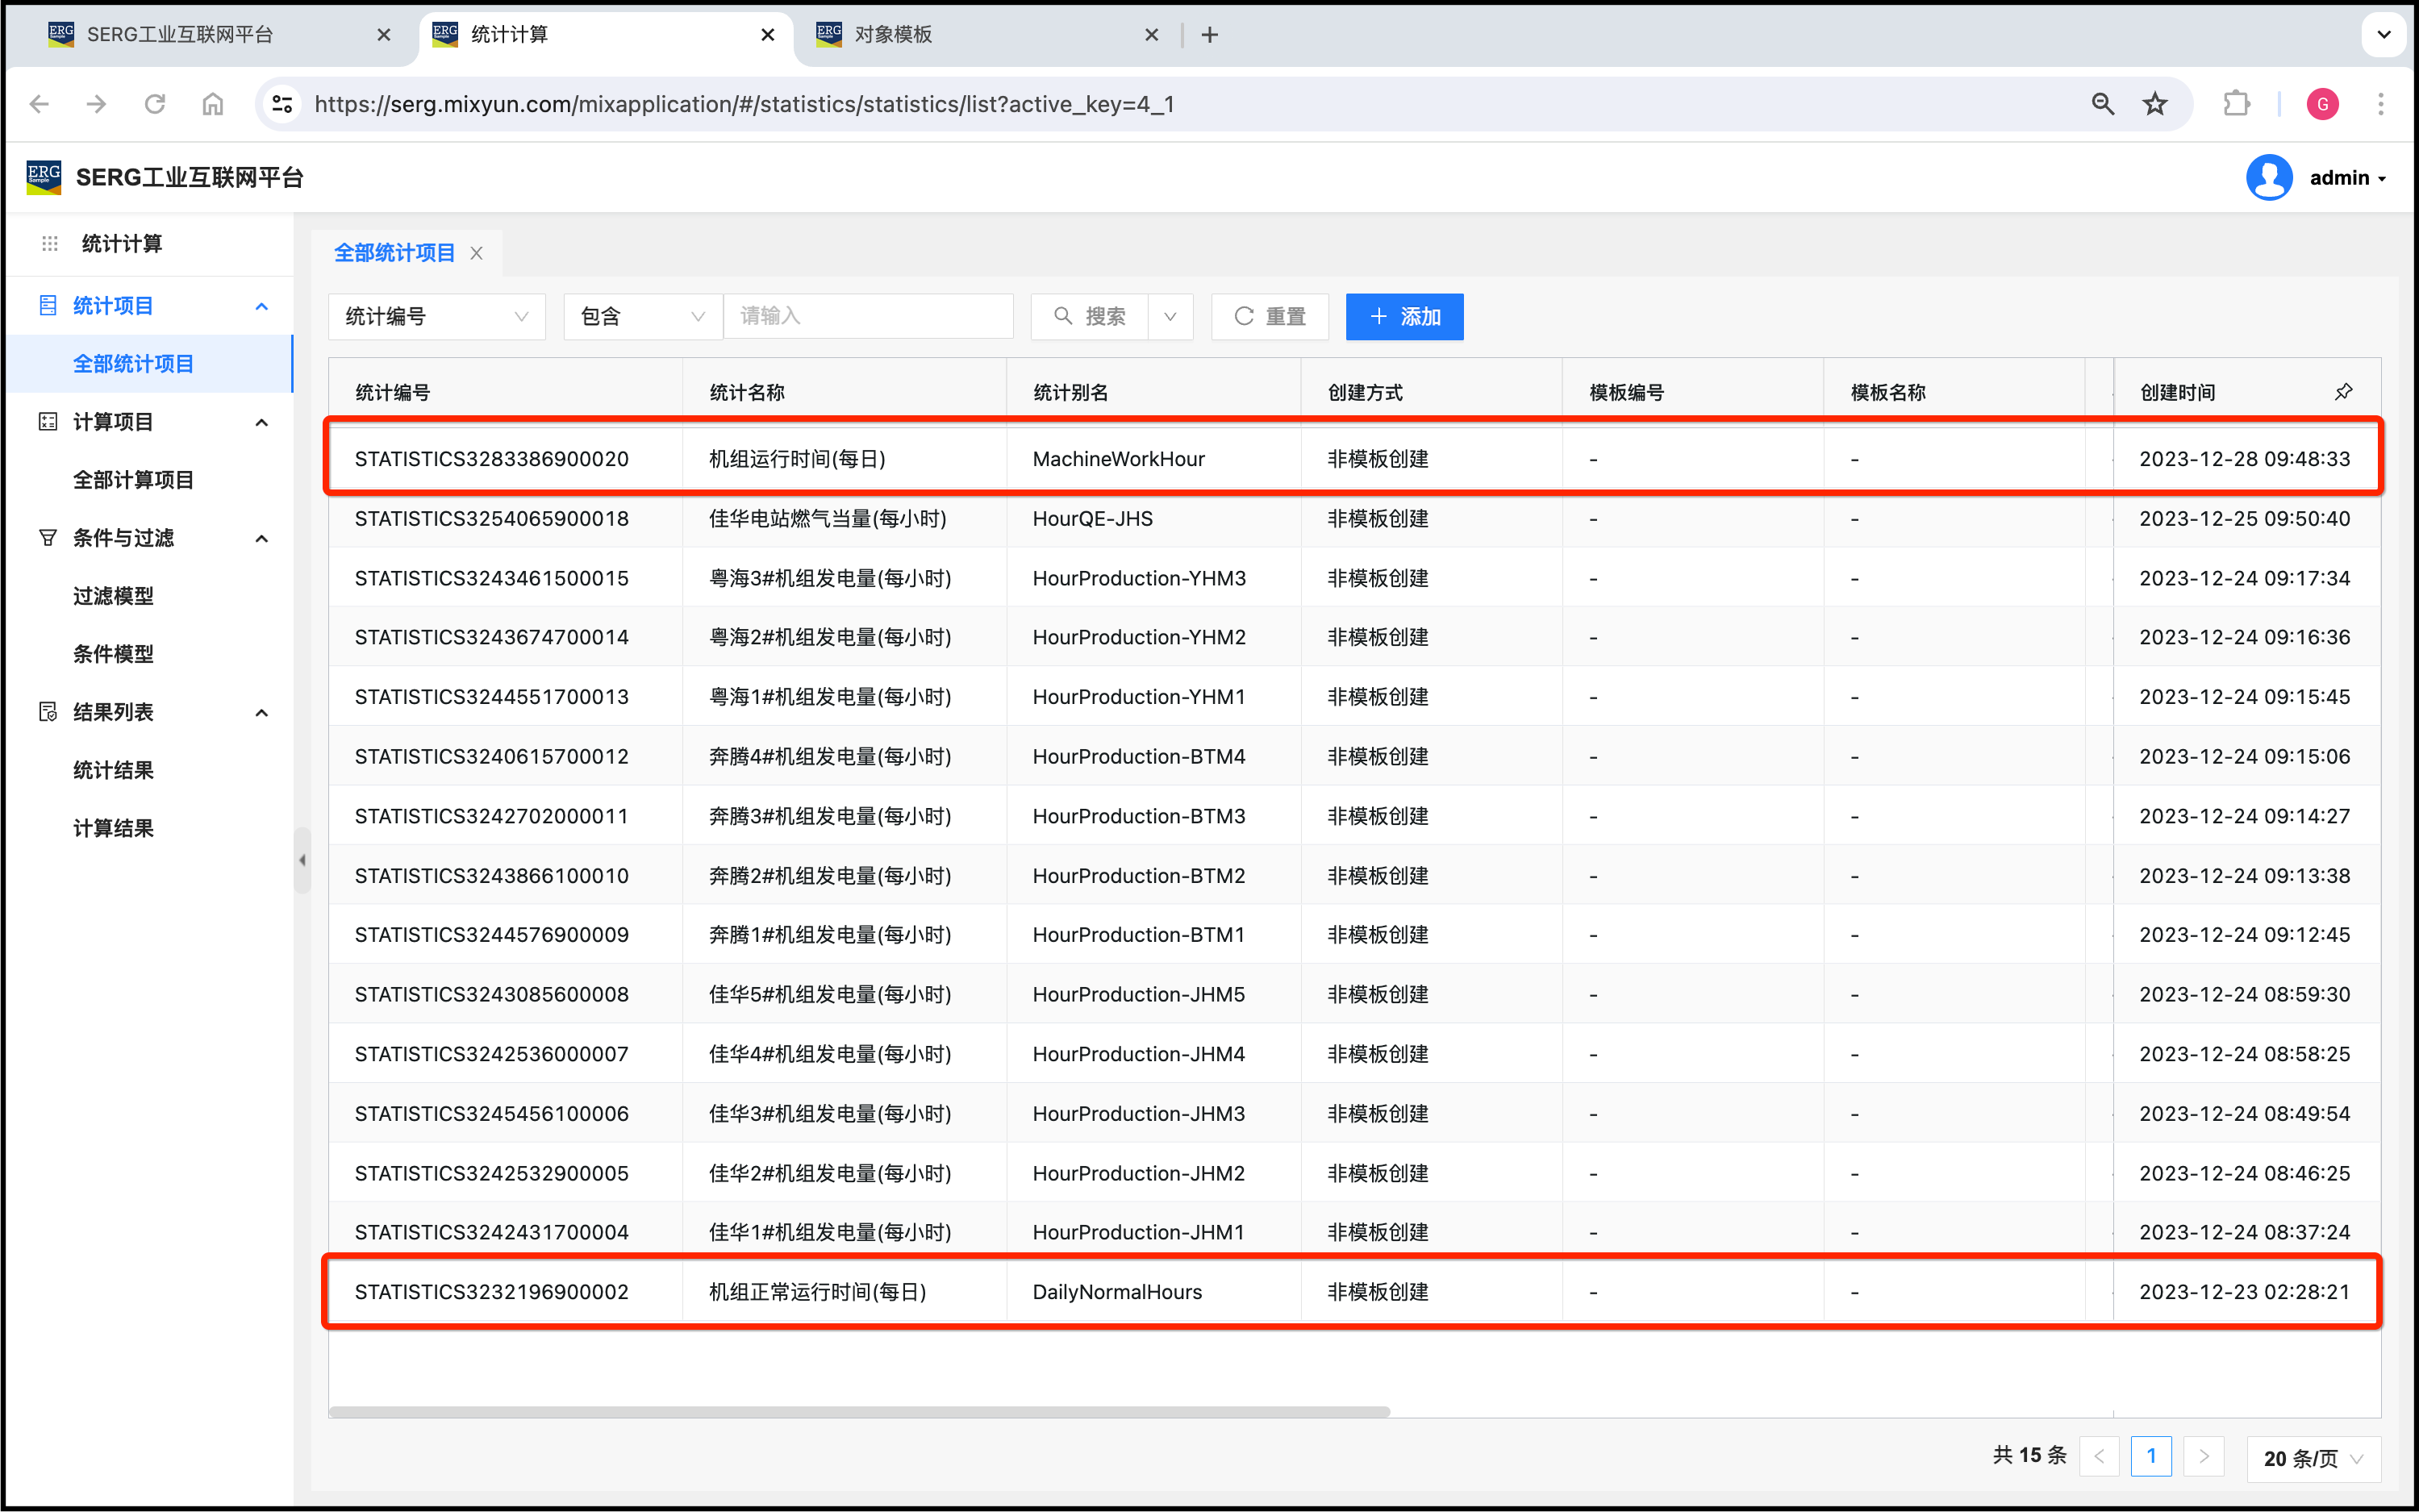Bookmark page with the star icon

(2155, 104)
